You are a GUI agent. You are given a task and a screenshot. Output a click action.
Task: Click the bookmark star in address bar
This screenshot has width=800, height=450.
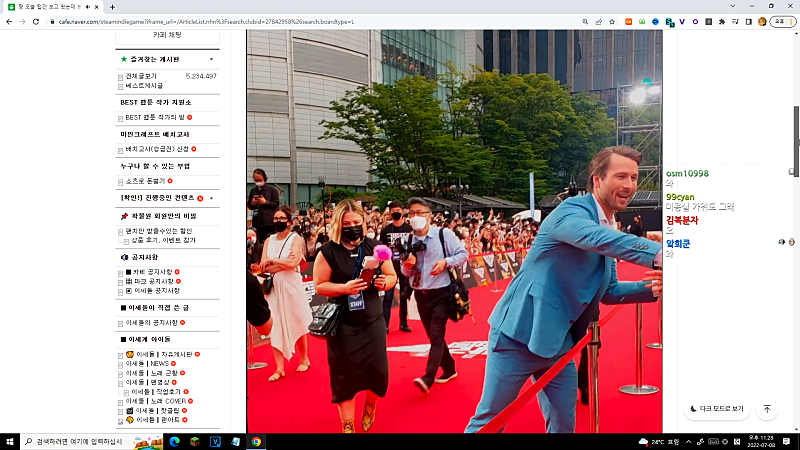612,21
